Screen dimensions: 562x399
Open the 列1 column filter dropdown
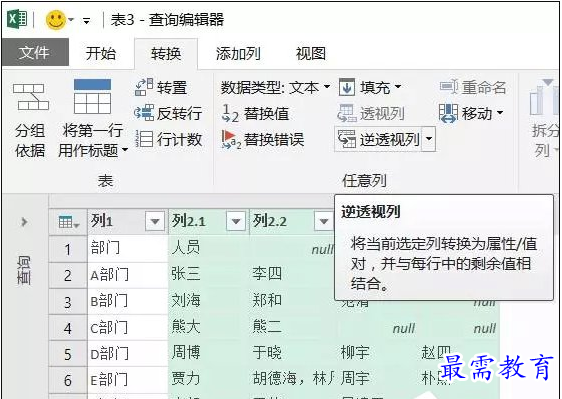pos(155,221)
